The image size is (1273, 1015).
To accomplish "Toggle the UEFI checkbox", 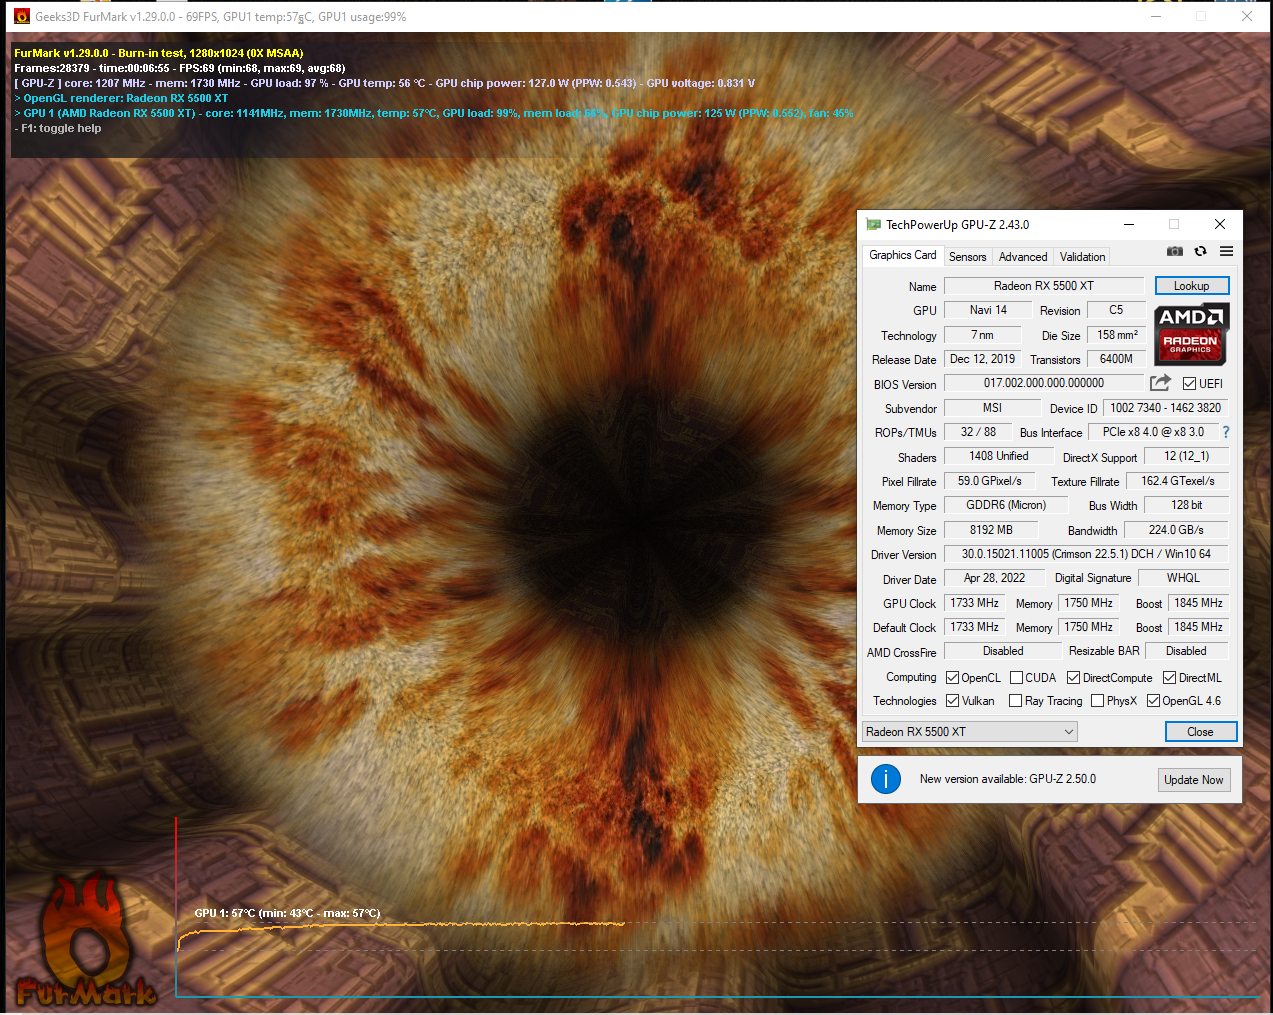I will click(x=1190, y=384).
